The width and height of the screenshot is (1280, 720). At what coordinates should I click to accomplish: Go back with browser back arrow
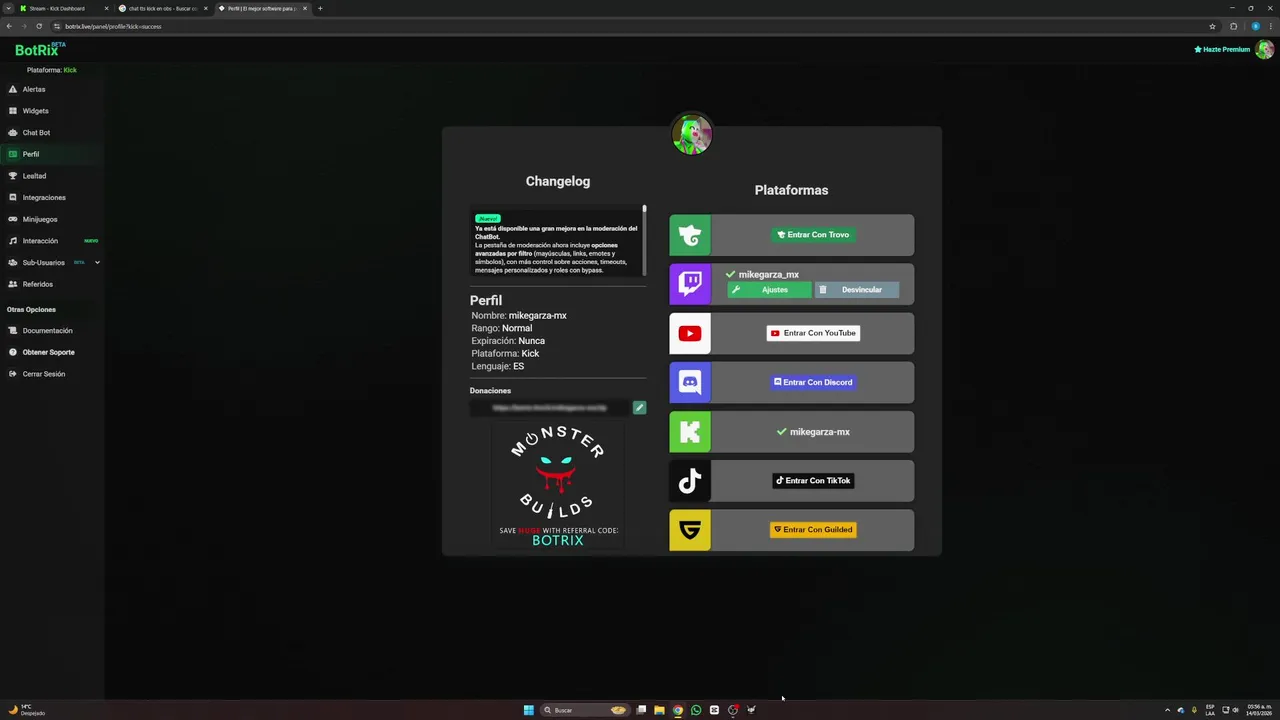click(x=9, y=26)
